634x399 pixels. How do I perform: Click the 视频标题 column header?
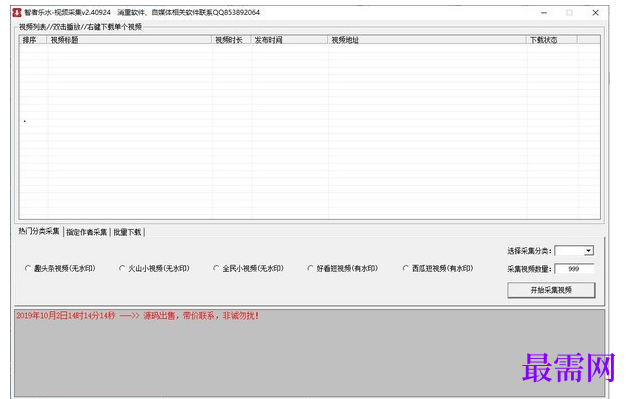tap(129, 40)
